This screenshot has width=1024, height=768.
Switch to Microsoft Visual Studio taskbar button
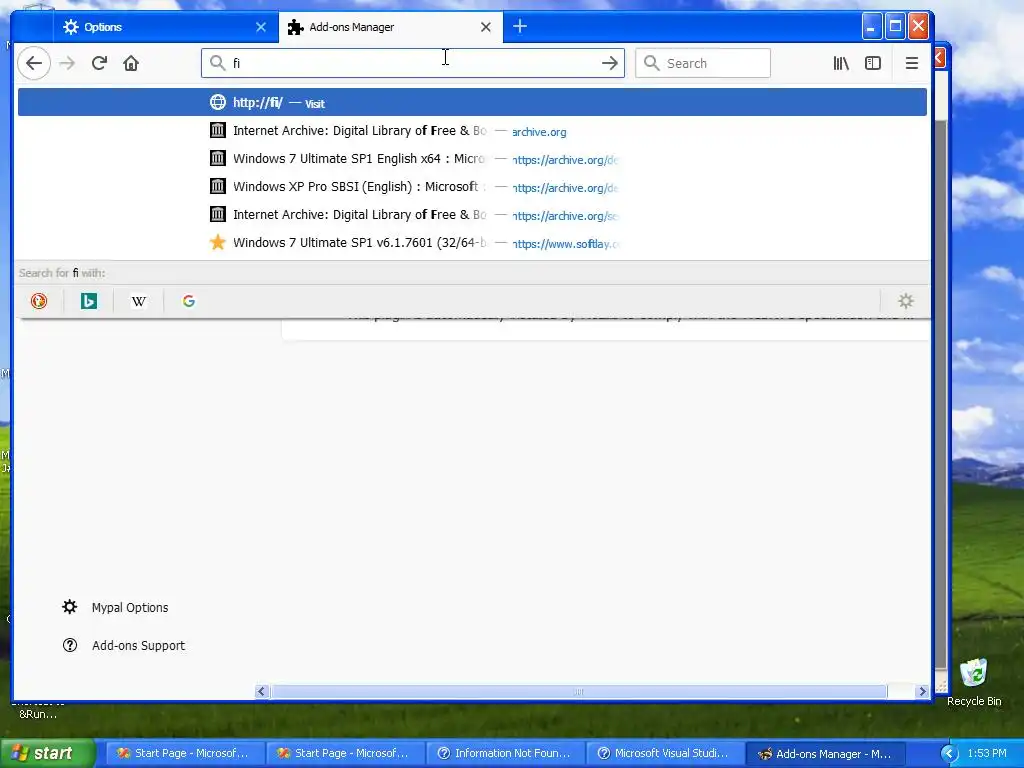665,753
